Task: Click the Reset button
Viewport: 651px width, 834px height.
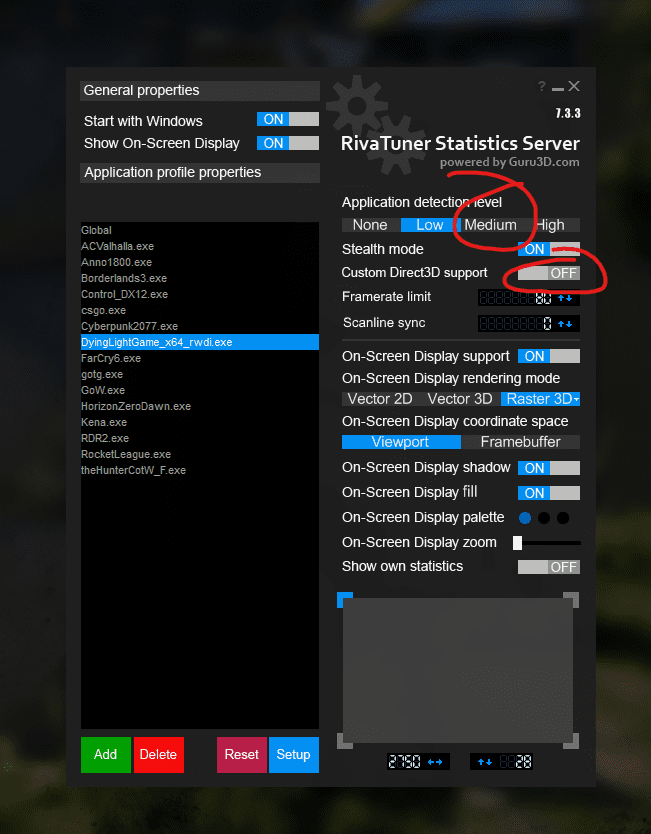Action: pos(241,755)
